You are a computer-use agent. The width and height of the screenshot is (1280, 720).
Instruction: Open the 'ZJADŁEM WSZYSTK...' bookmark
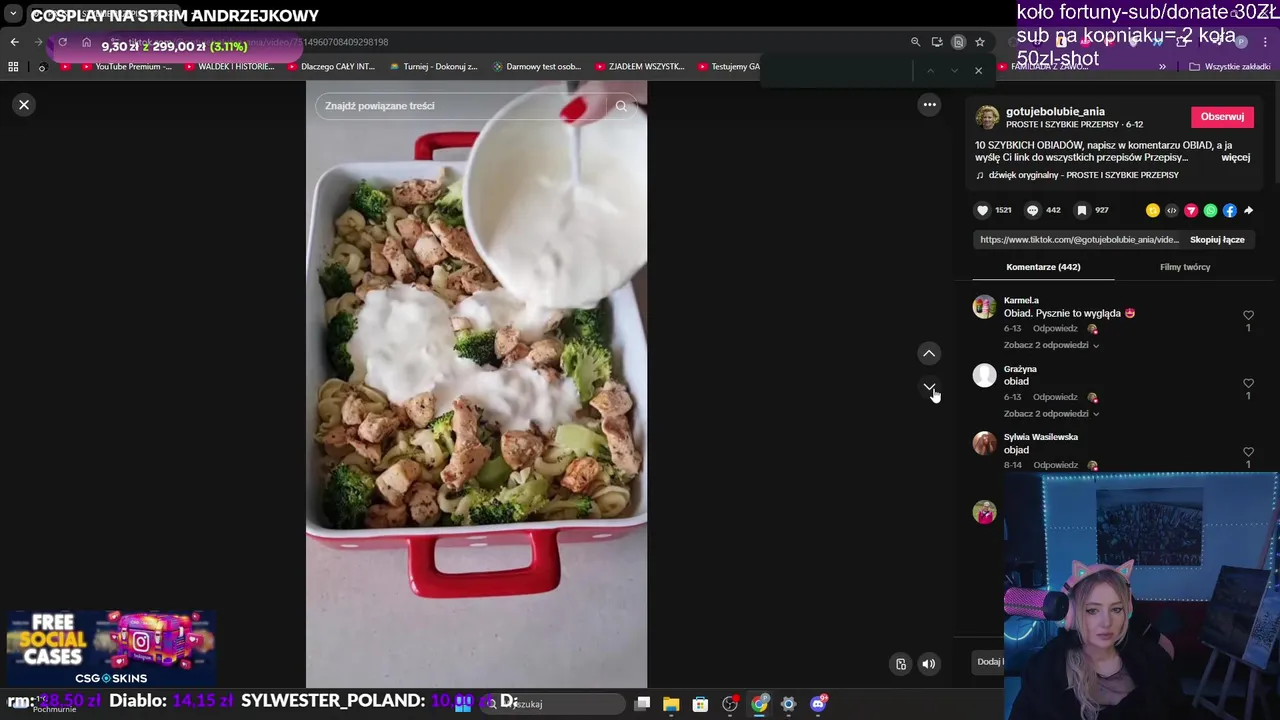[640, 67]
